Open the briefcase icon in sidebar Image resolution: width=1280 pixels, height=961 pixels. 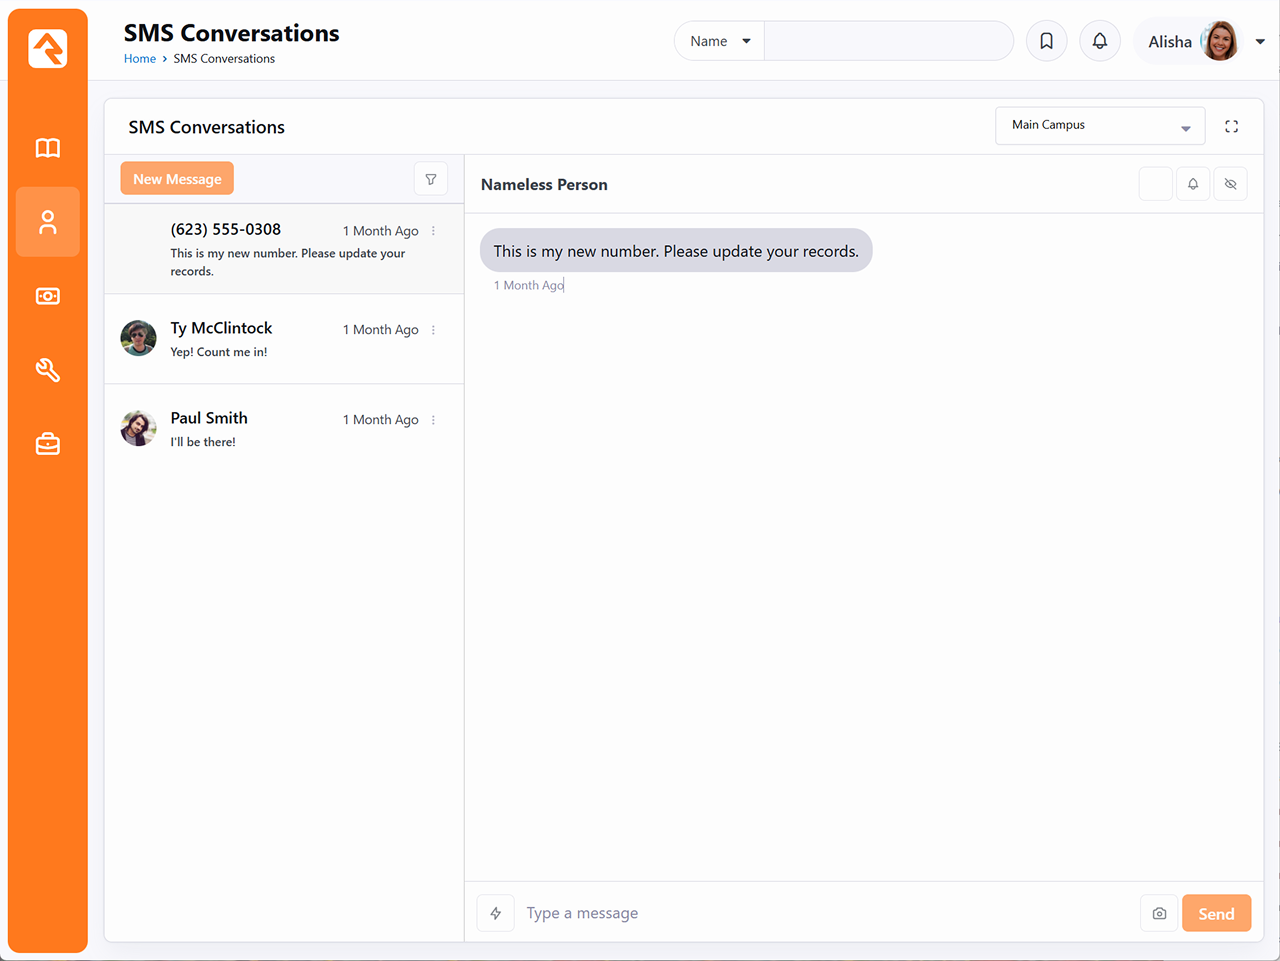pos(47,444)
